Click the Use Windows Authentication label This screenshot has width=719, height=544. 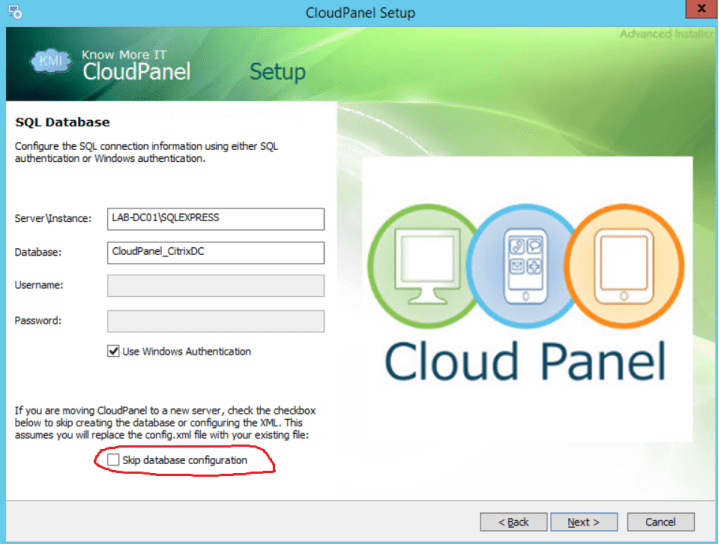187,352
